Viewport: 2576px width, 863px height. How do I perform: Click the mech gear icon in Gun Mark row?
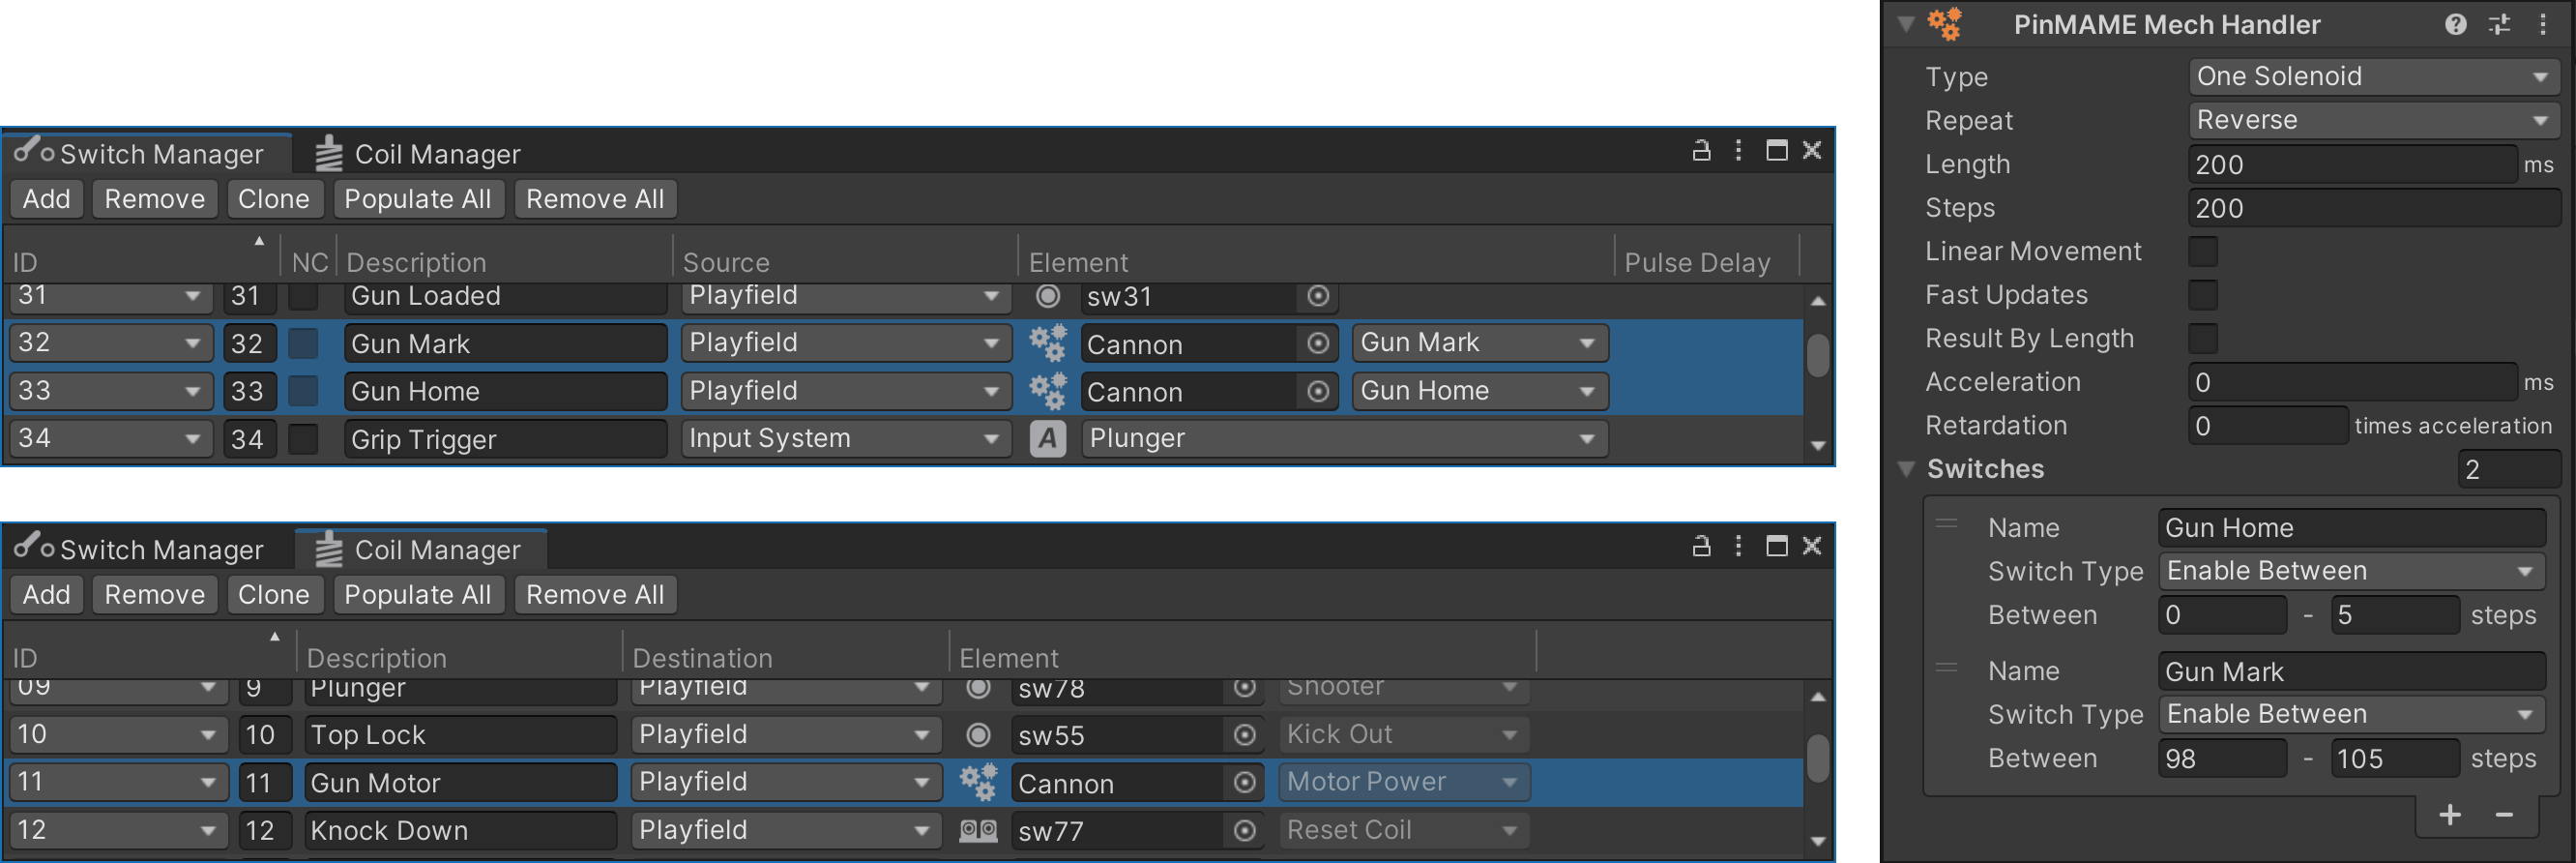pos(1048,344)
